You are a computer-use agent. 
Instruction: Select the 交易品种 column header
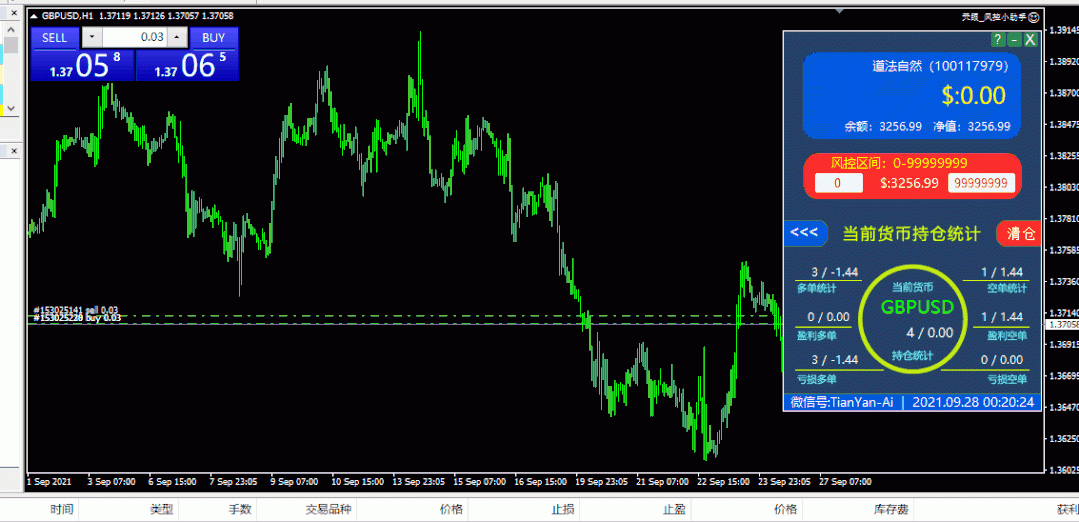[x=328, y=509]
